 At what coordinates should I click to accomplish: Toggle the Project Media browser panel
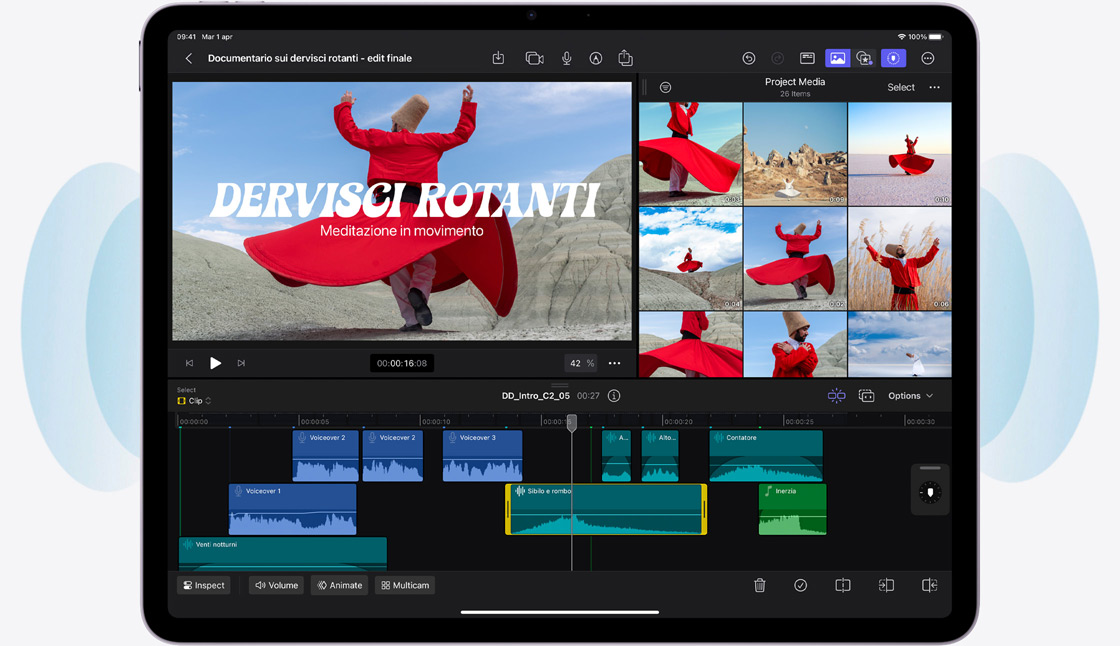pos(838,58)
